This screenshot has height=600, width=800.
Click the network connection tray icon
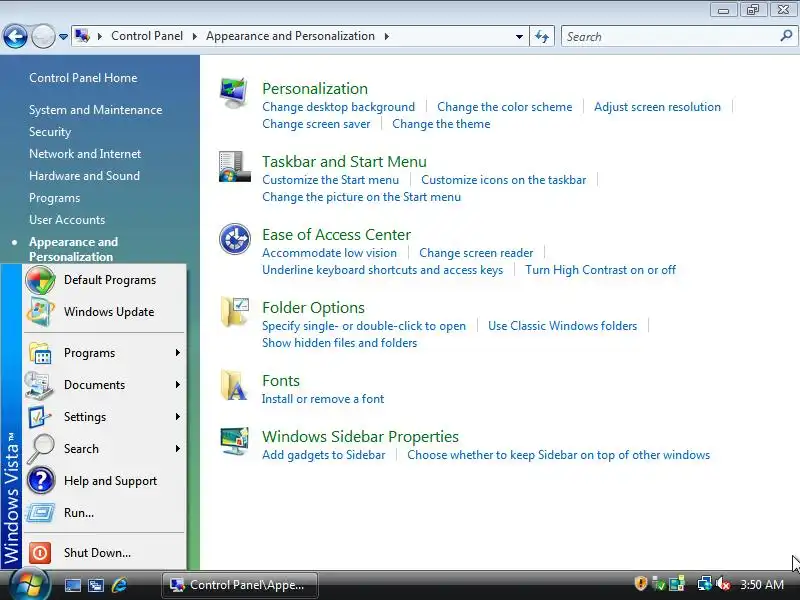tap(705, 584)
